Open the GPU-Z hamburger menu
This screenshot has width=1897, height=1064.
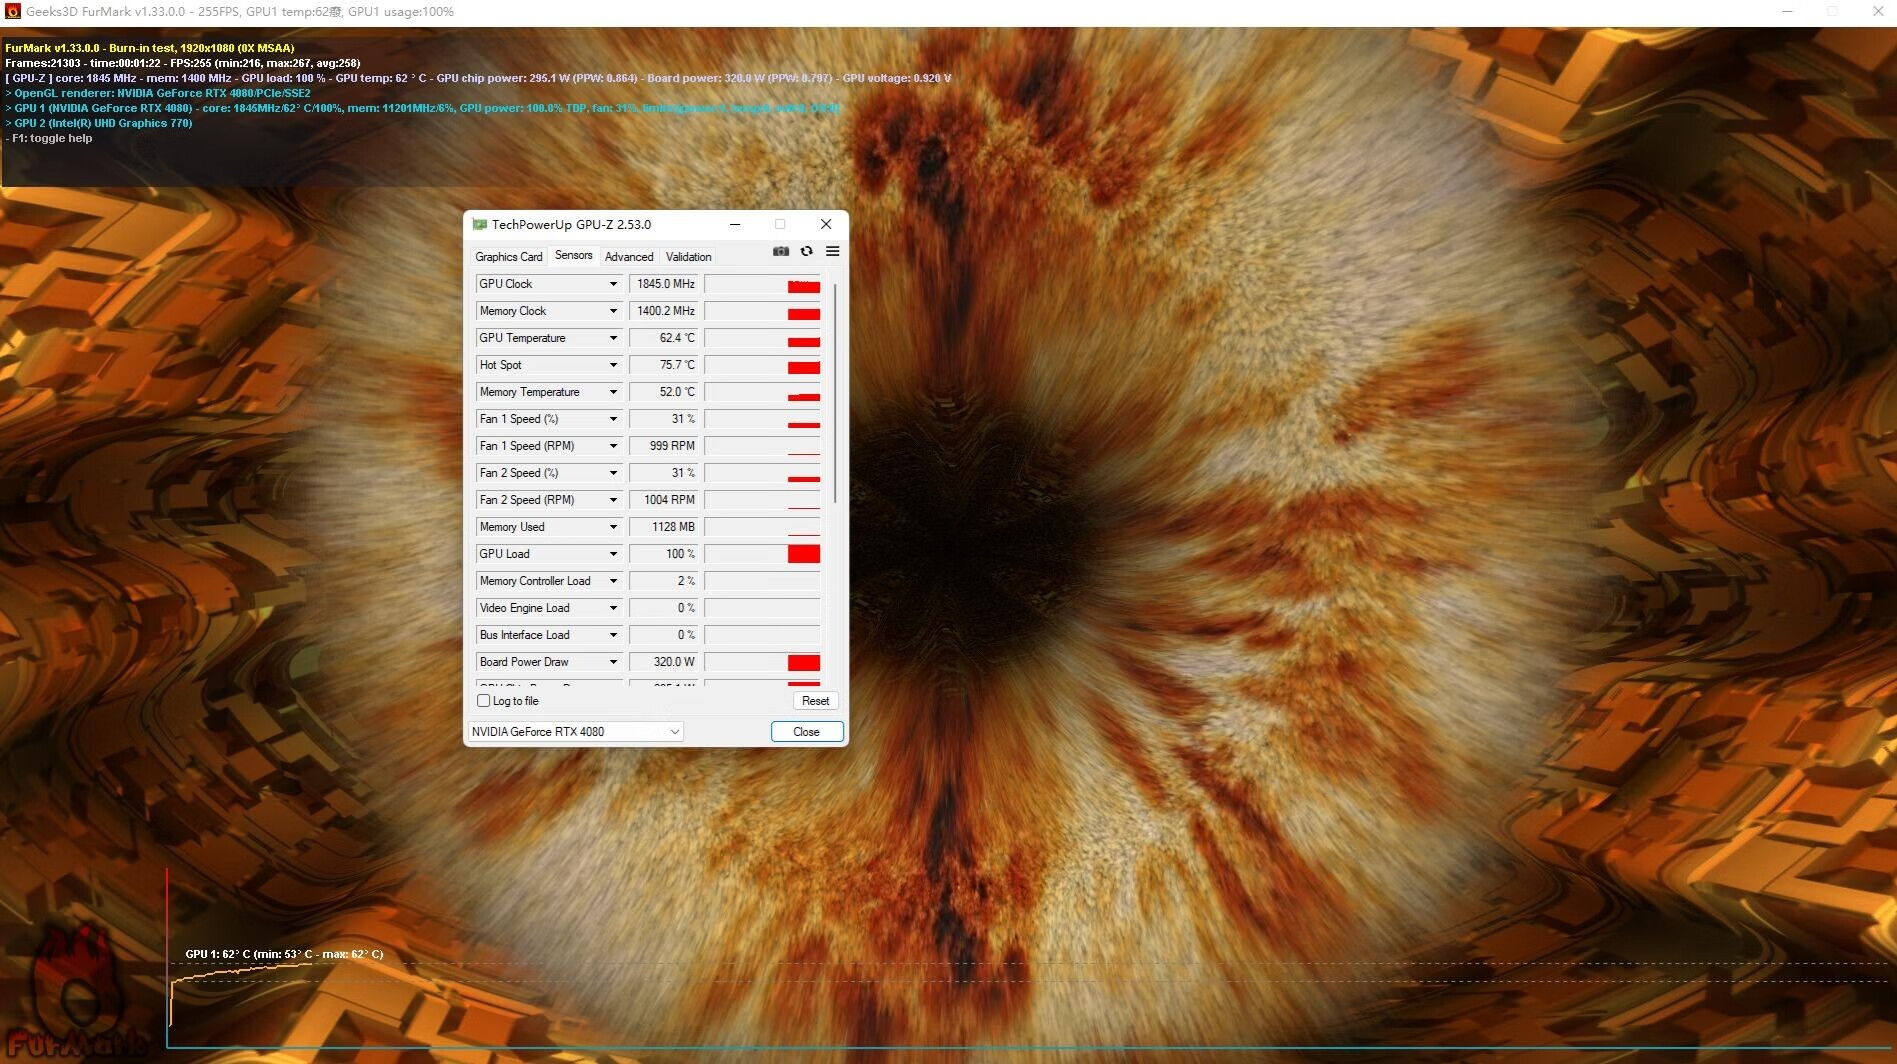tap(832, 252)
